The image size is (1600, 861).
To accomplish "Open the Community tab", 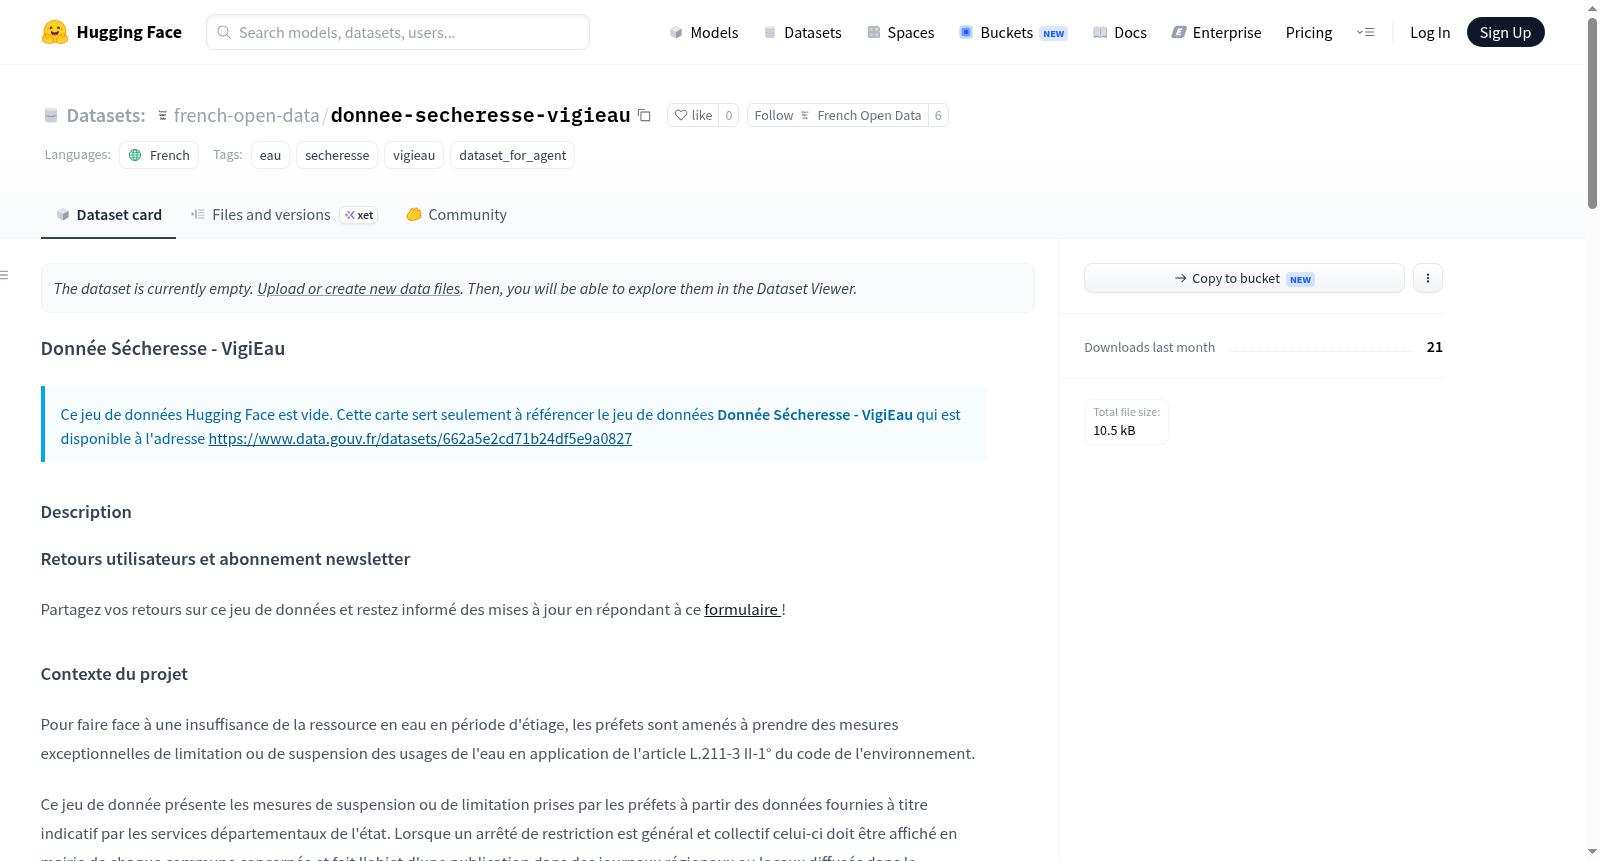I will tap(456, 215).
